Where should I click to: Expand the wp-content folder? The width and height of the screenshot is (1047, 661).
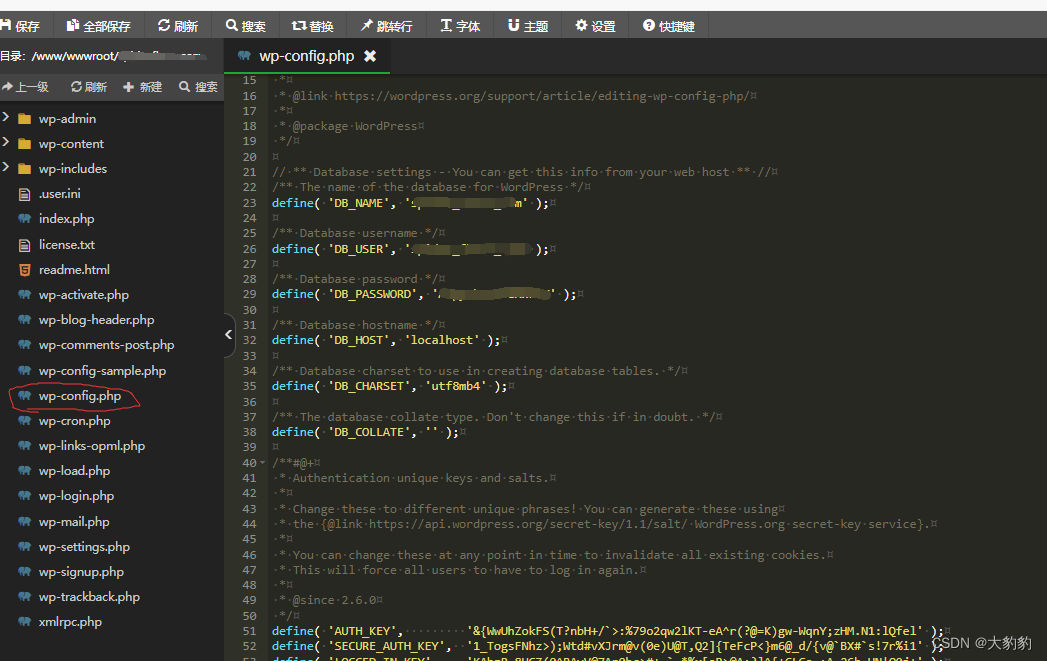click(x=7, y=143)
